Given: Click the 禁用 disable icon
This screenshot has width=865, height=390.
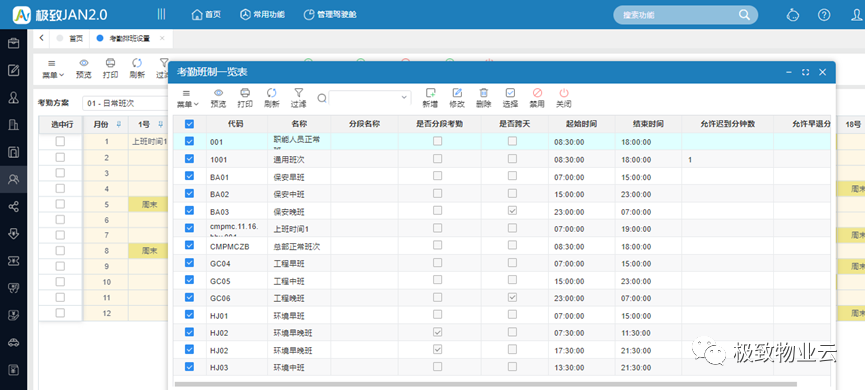Looking at the screenshot, I should (x=537, y=93).
